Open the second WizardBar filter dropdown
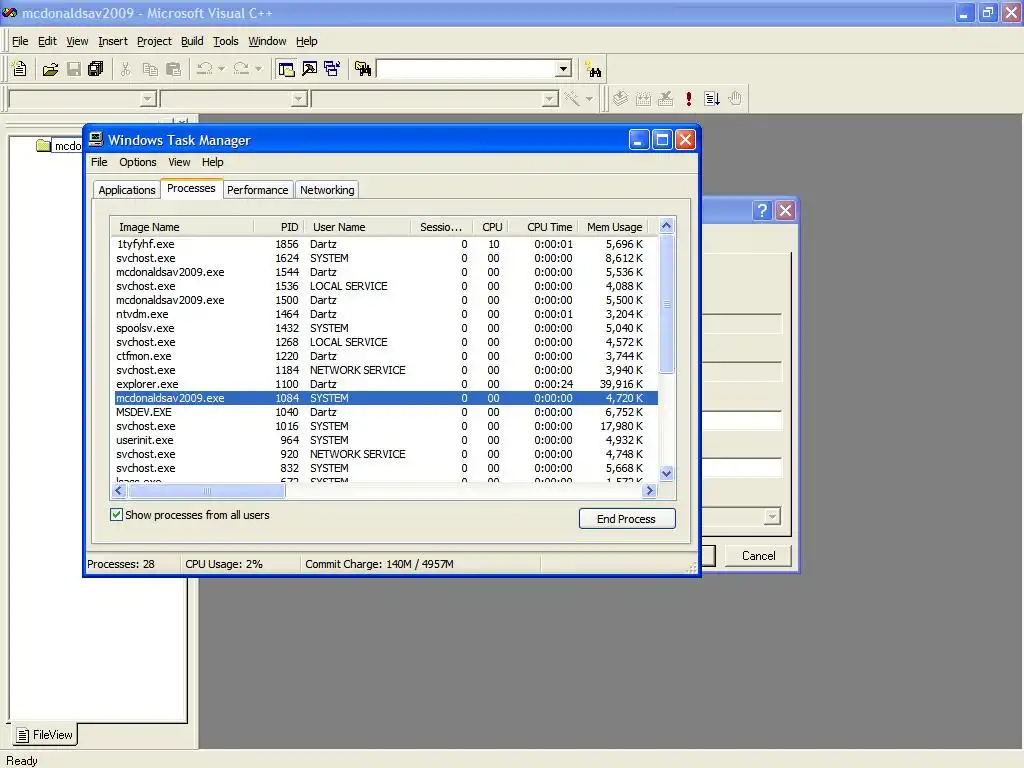The width and height of the screenshot is (1024, 768). [x=298, y=99]
